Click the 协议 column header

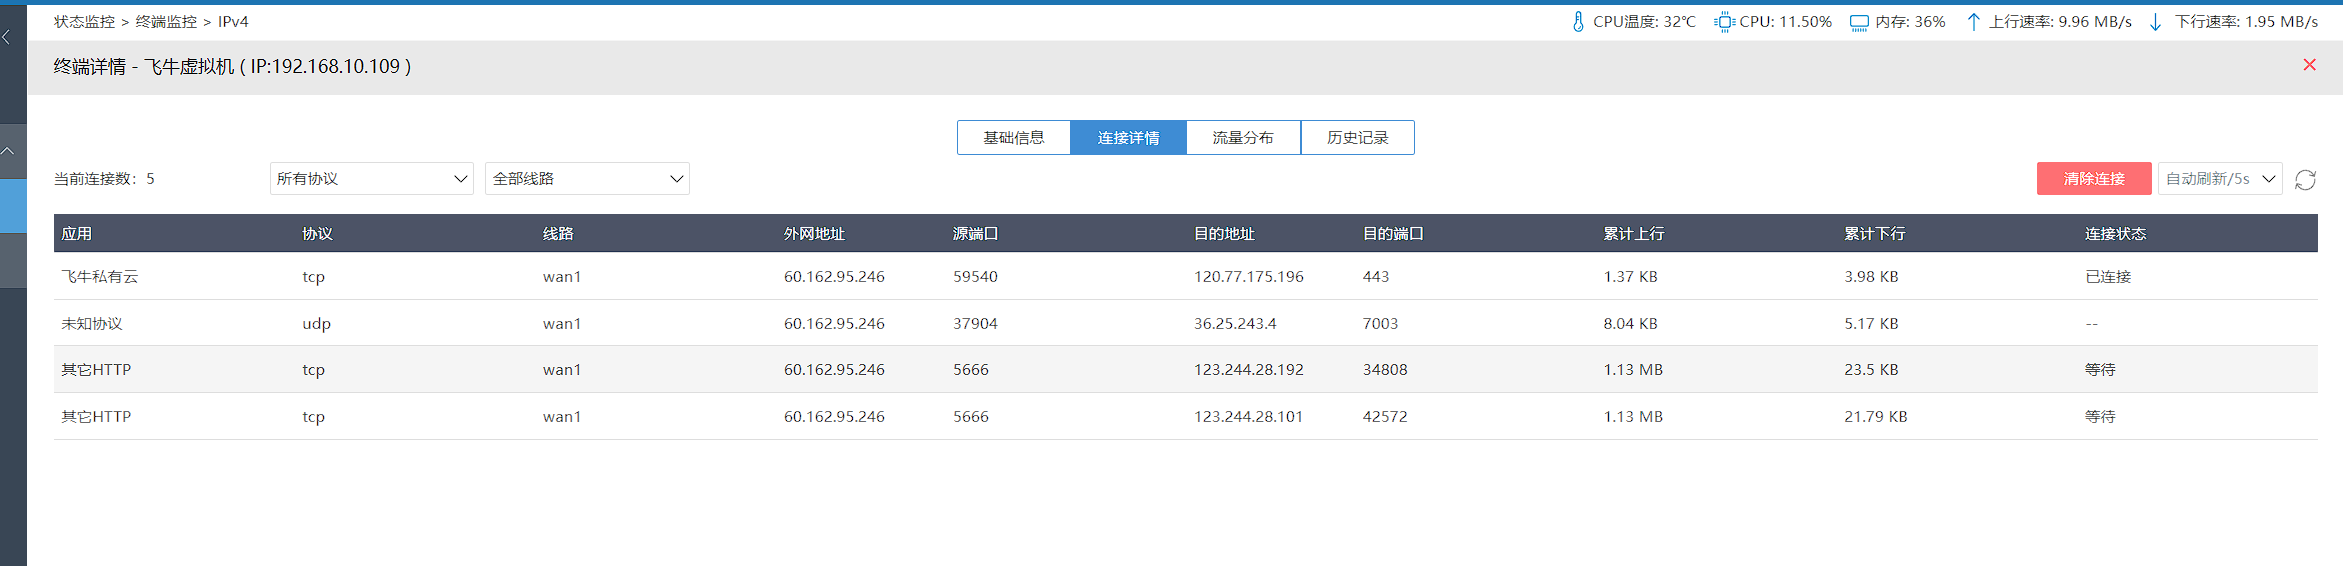click(318, 234)
